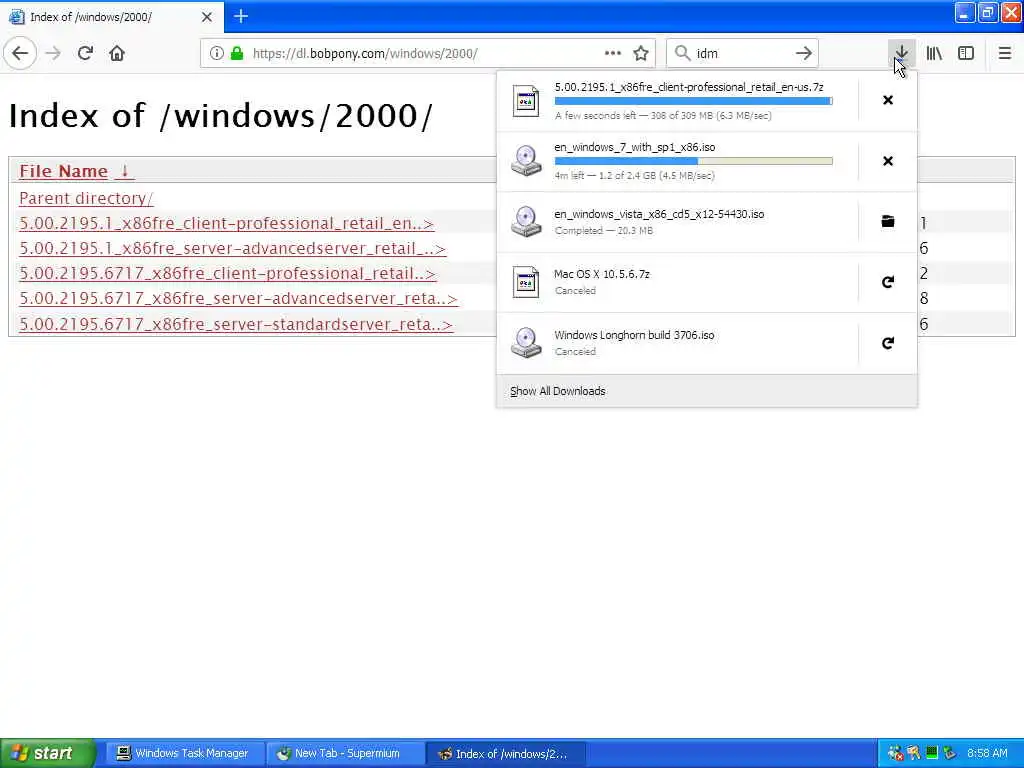
Task: Click the disc icon for Longhorn build 3706
Action: (x=526, y=343)
